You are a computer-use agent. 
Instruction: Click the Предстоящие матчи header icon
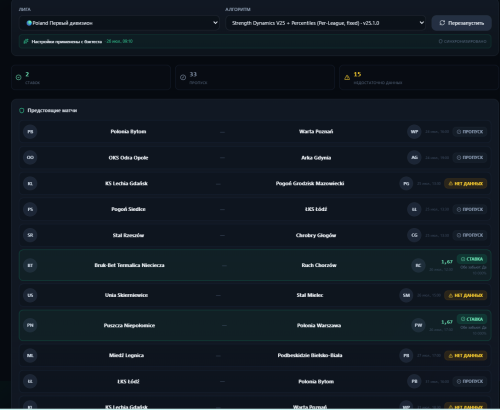[x=22, y=110]
